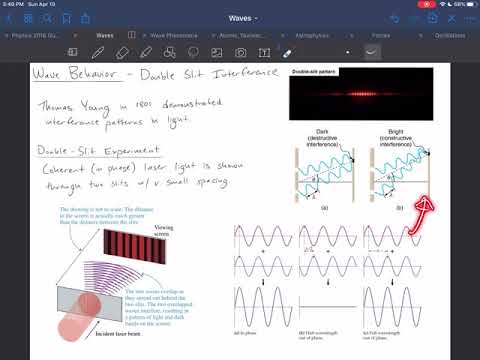Open the search tool in top bar
This screenshot has height=360, width=480.
click(x=47, y=19)
